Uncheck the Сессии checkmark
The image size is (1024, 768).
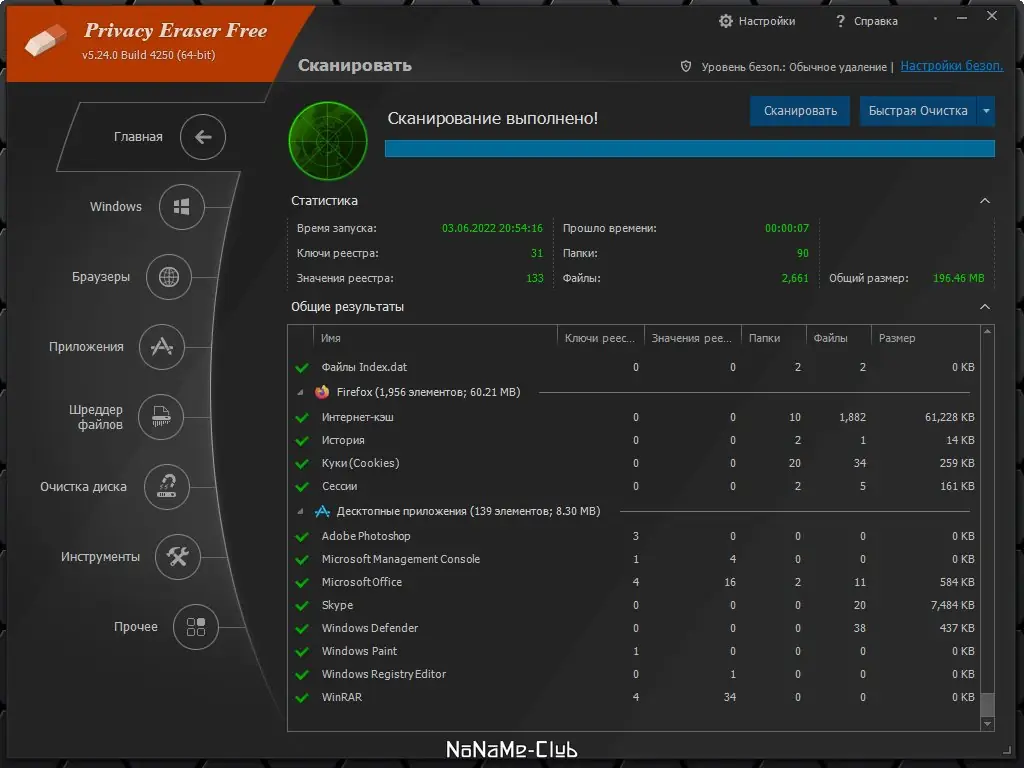point(302,487)
